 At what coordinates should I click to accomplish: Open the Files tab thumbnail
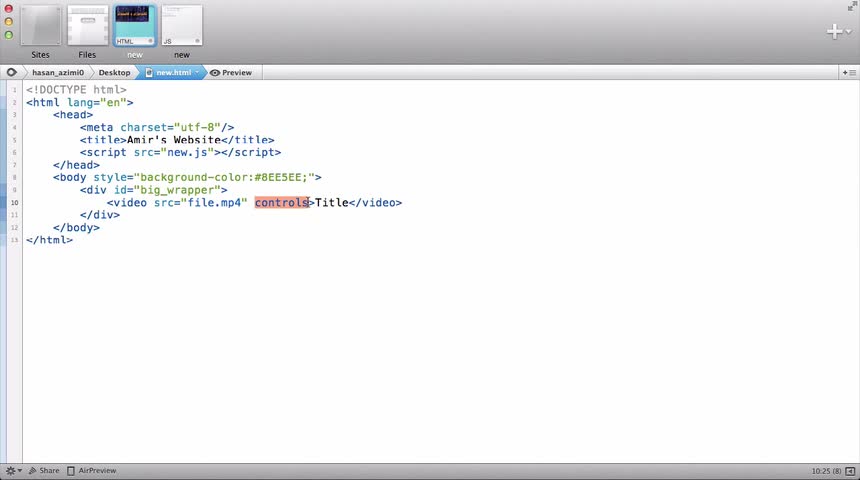pos(88,26)
